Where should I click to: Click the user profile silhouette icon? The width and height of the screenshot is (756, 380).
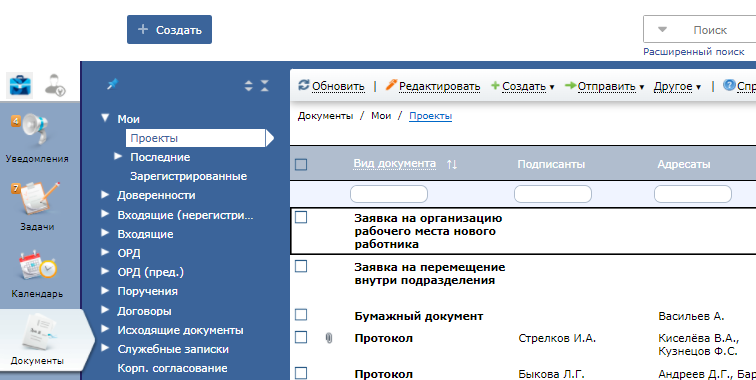(55, 85)
